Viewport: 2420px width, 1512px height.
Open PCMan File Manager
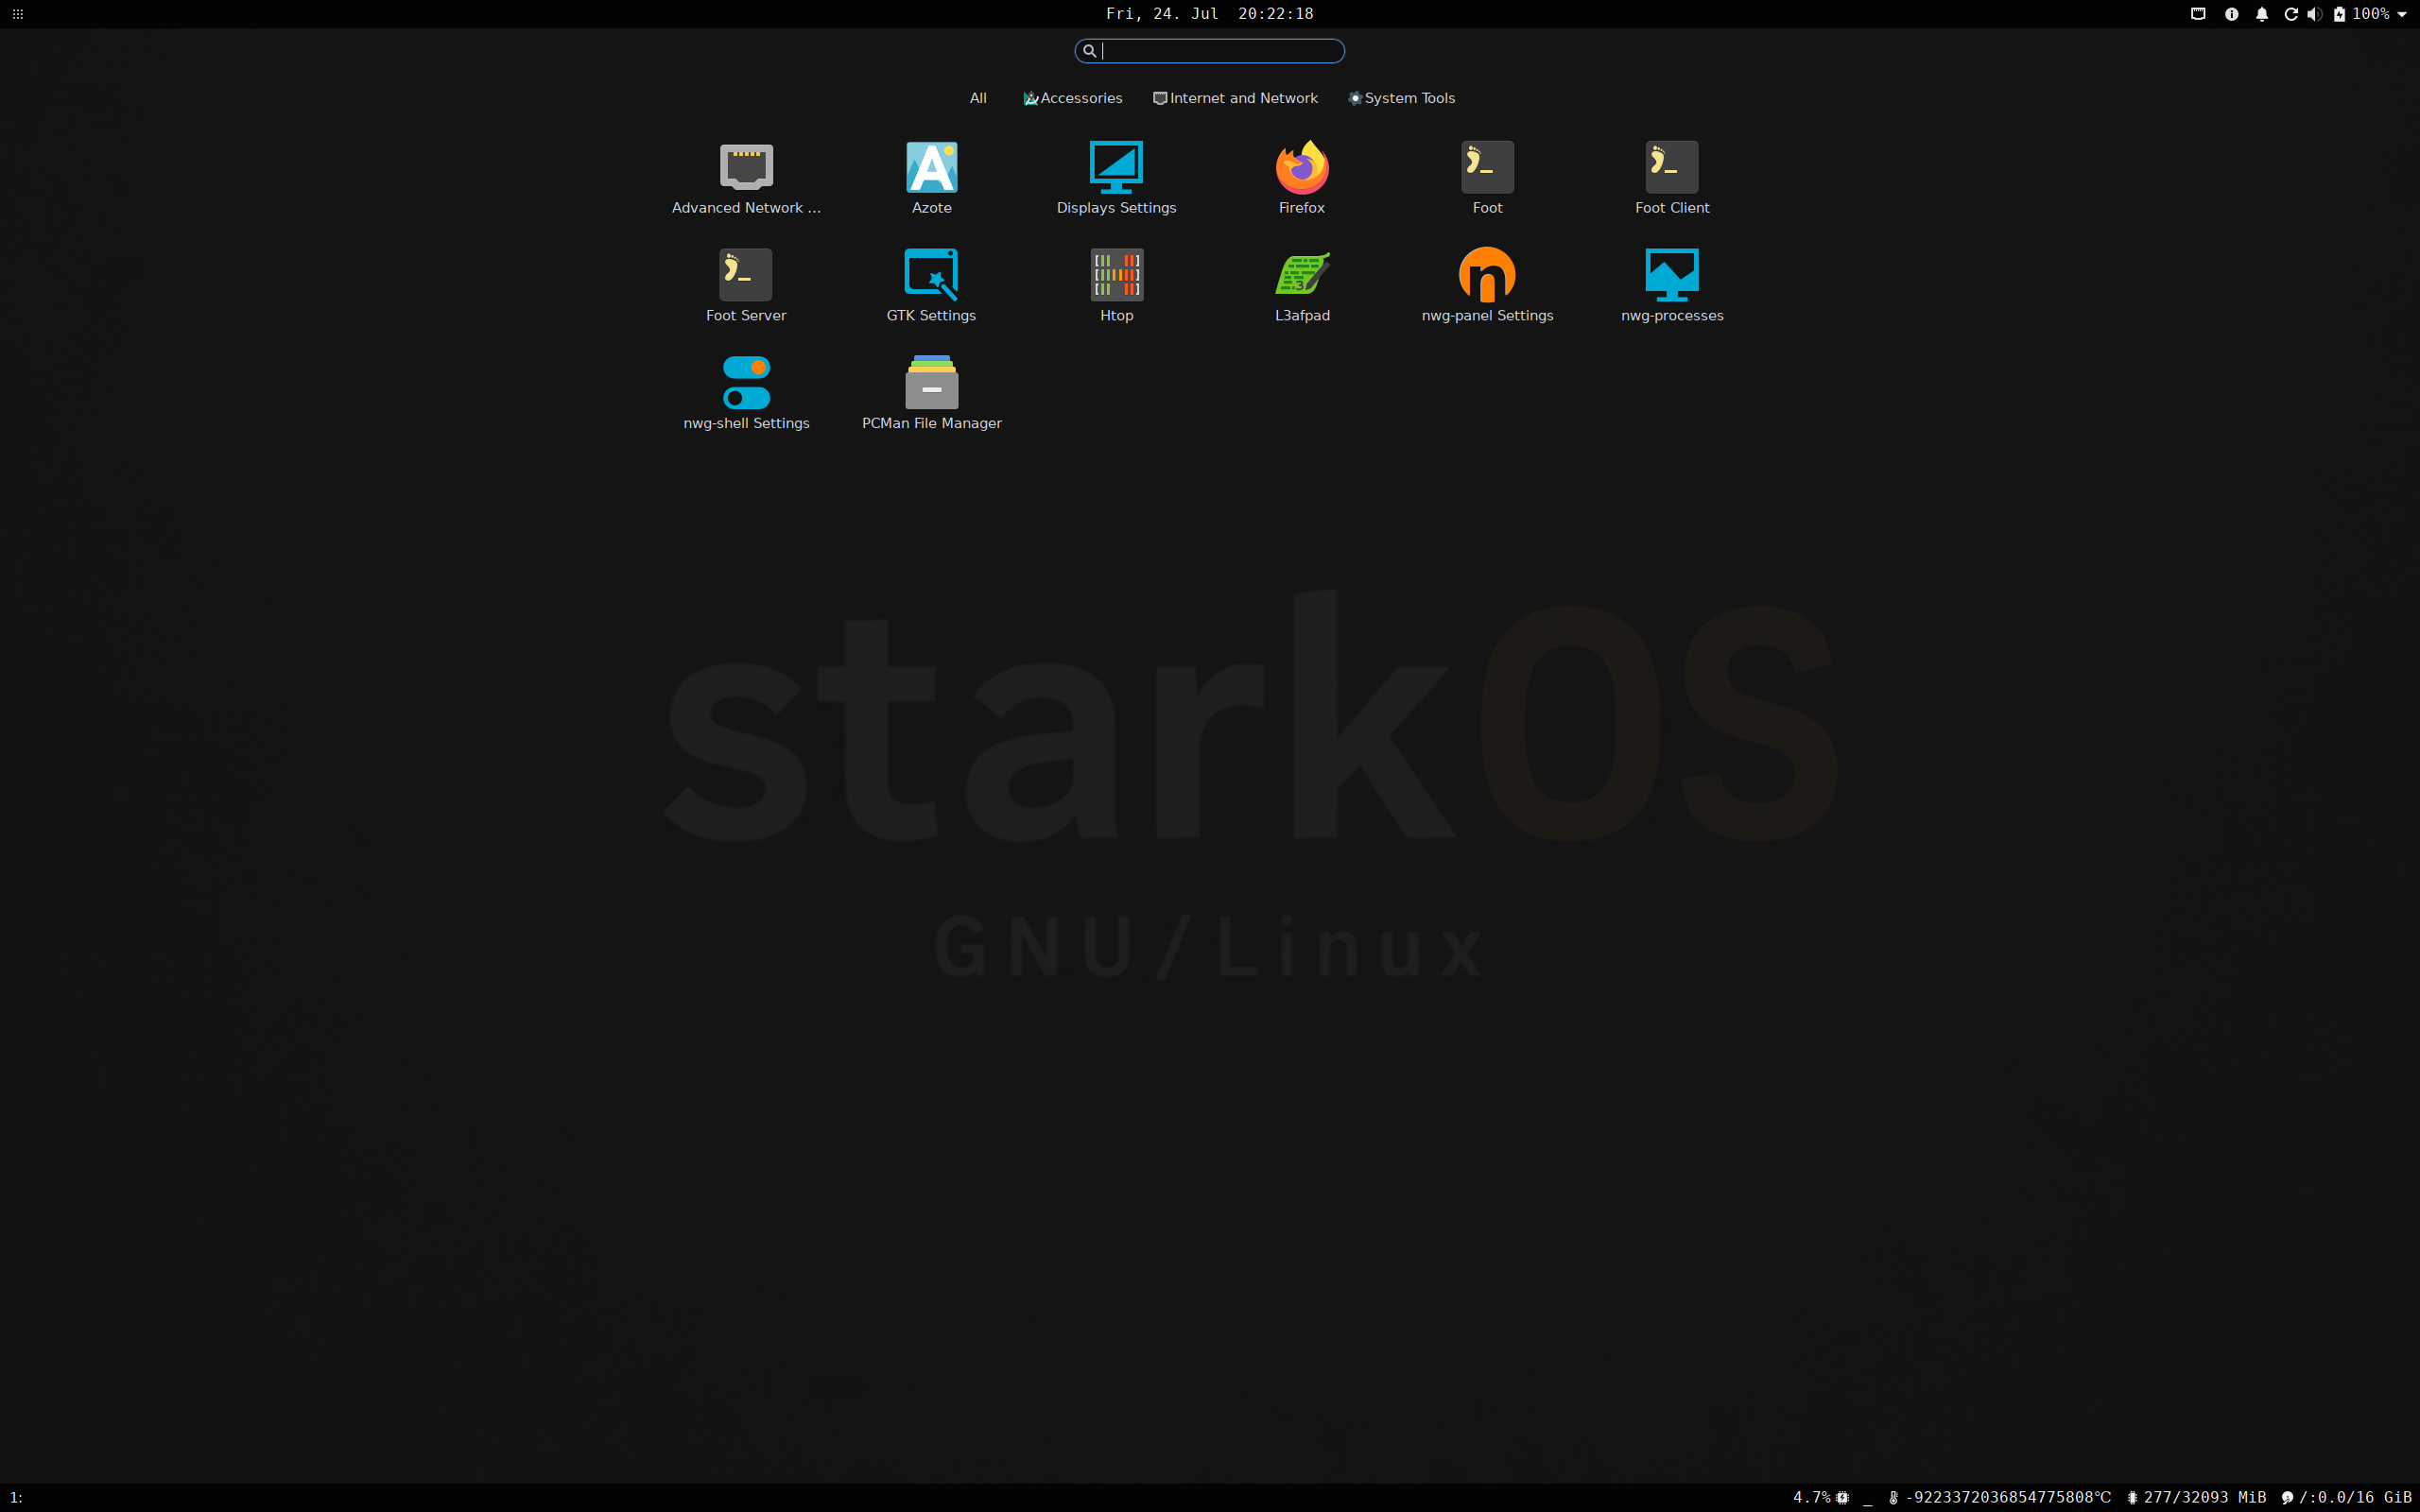pyautogui.click(x=931, y=393)
